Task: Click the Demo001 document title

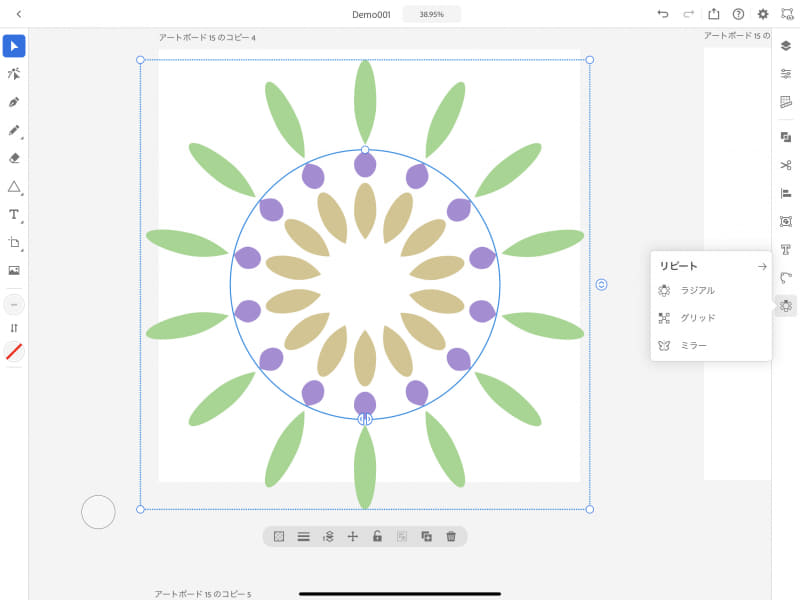Action: click(371, 15)
